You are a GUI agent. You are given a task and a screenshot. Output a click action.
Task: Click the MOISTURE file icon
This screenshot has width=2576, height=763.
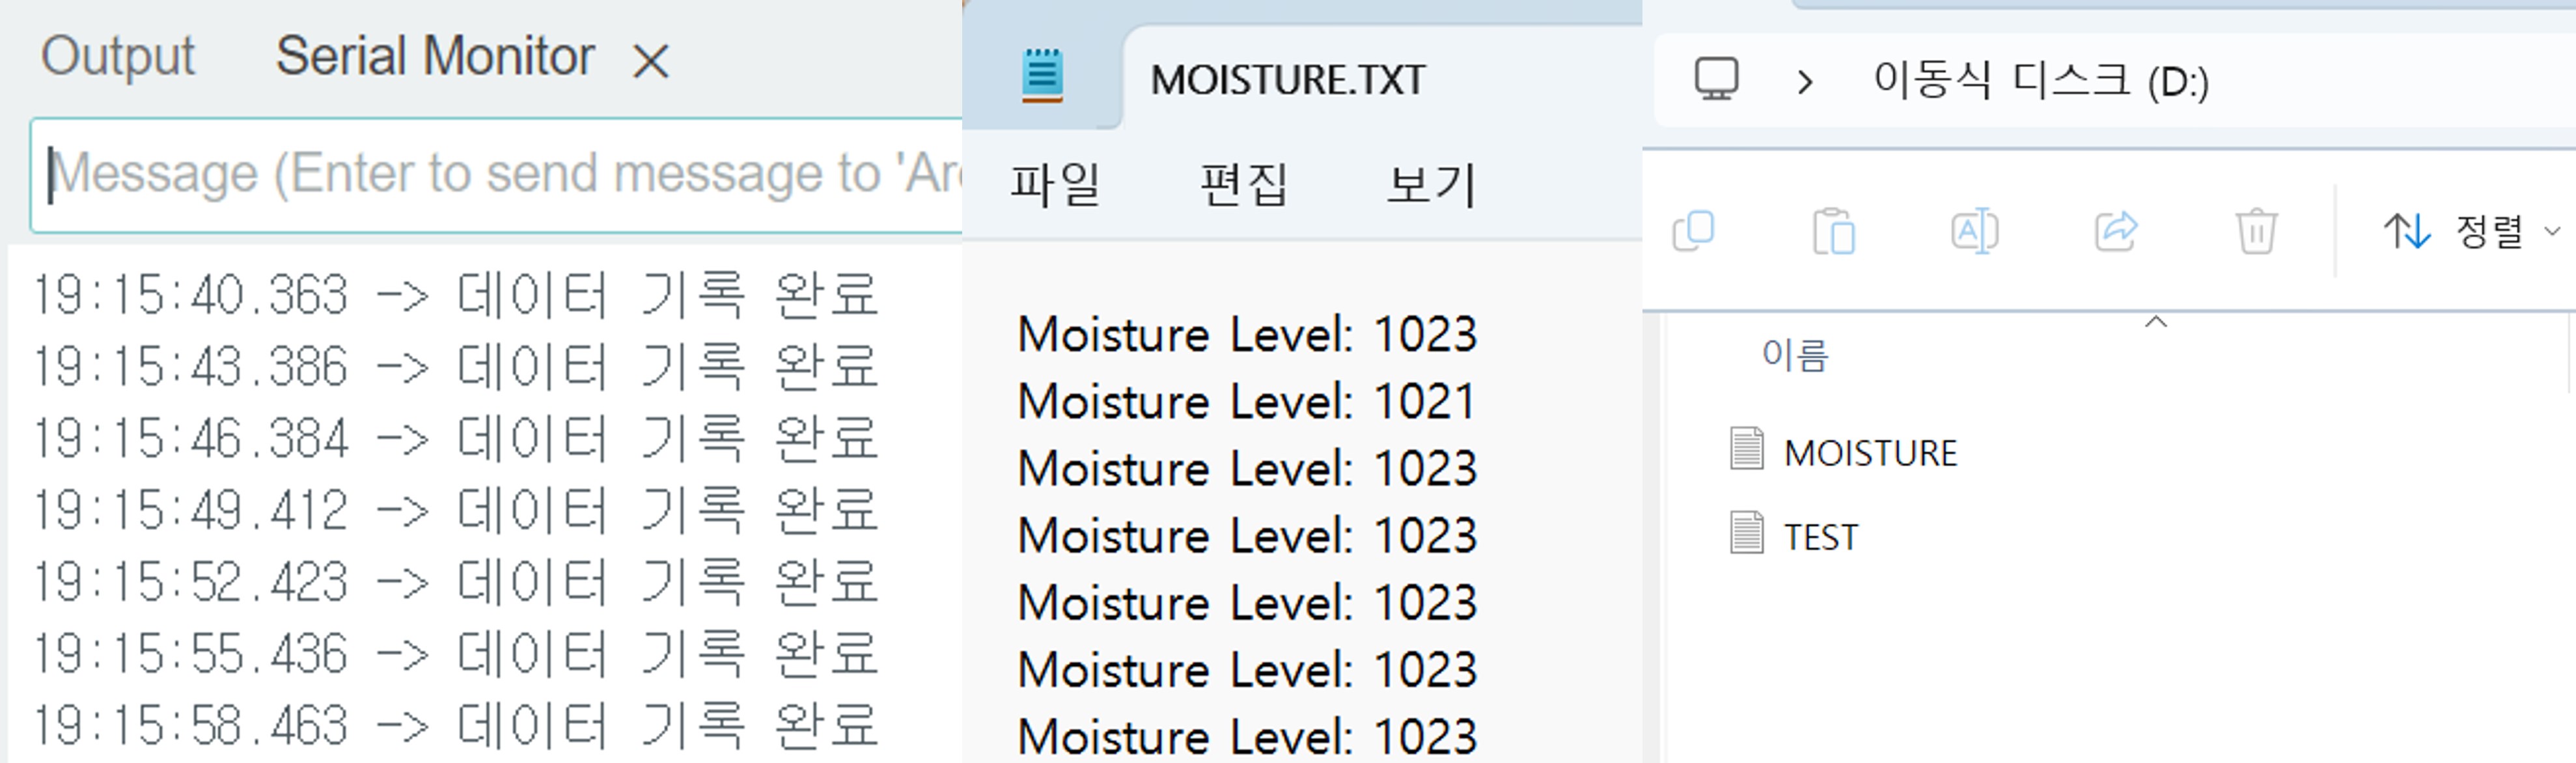point(1746,449)
